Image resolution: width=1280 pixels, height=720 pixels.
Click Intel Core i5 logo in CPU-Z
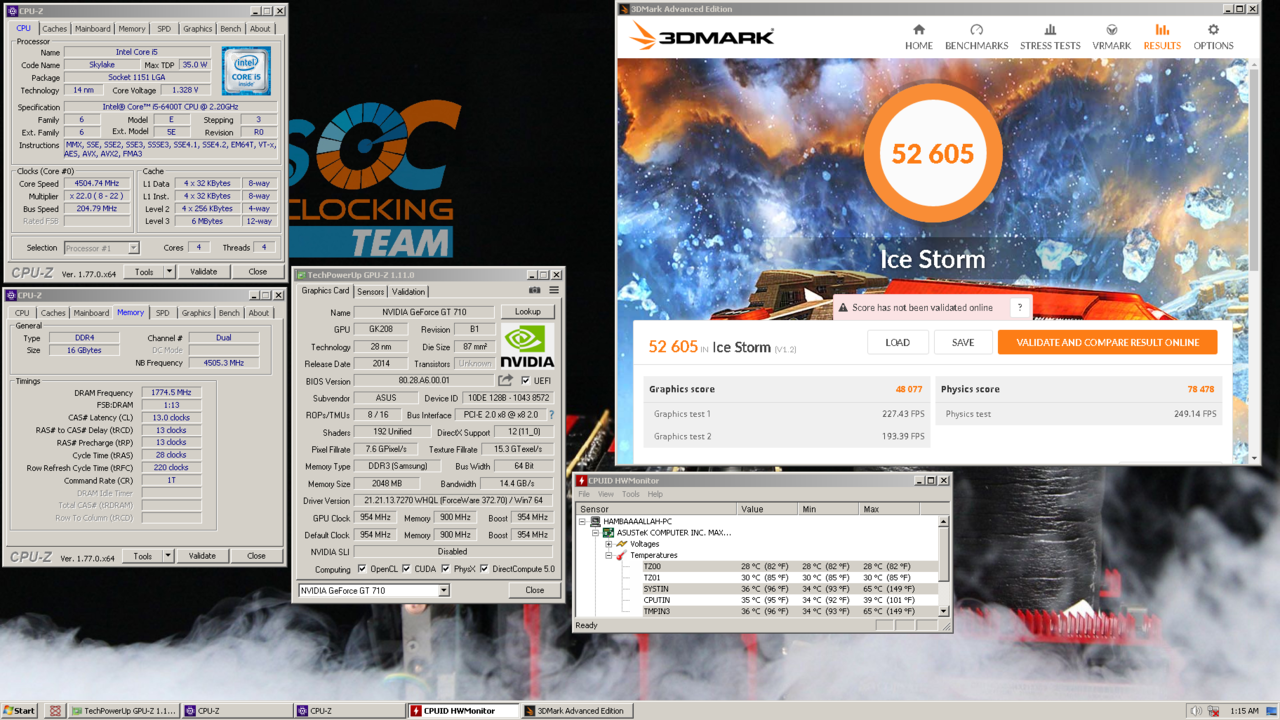tap(246, 70)
